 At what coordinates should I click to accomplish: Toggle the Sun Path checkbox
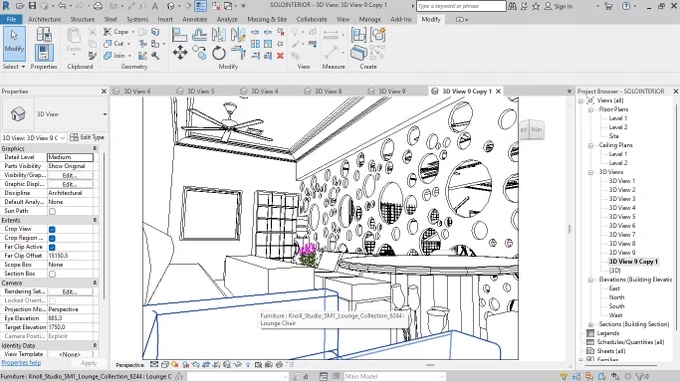coord(52,211)
